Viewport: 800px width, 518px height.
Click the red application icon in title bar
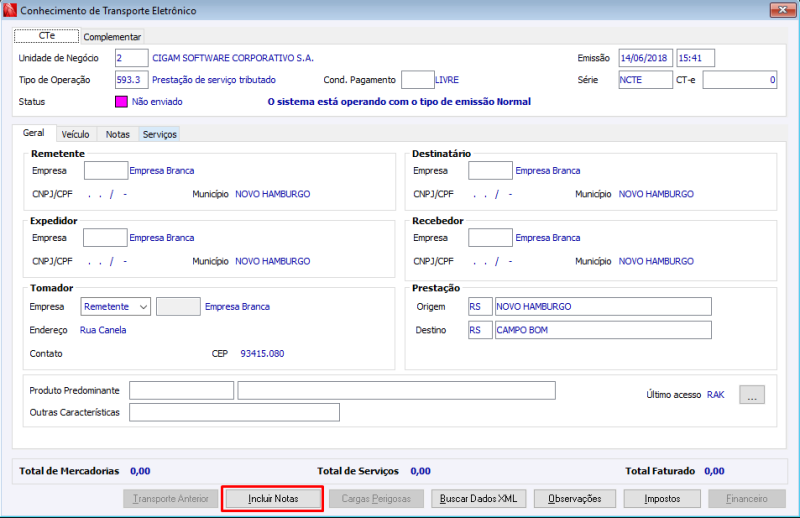10,10
